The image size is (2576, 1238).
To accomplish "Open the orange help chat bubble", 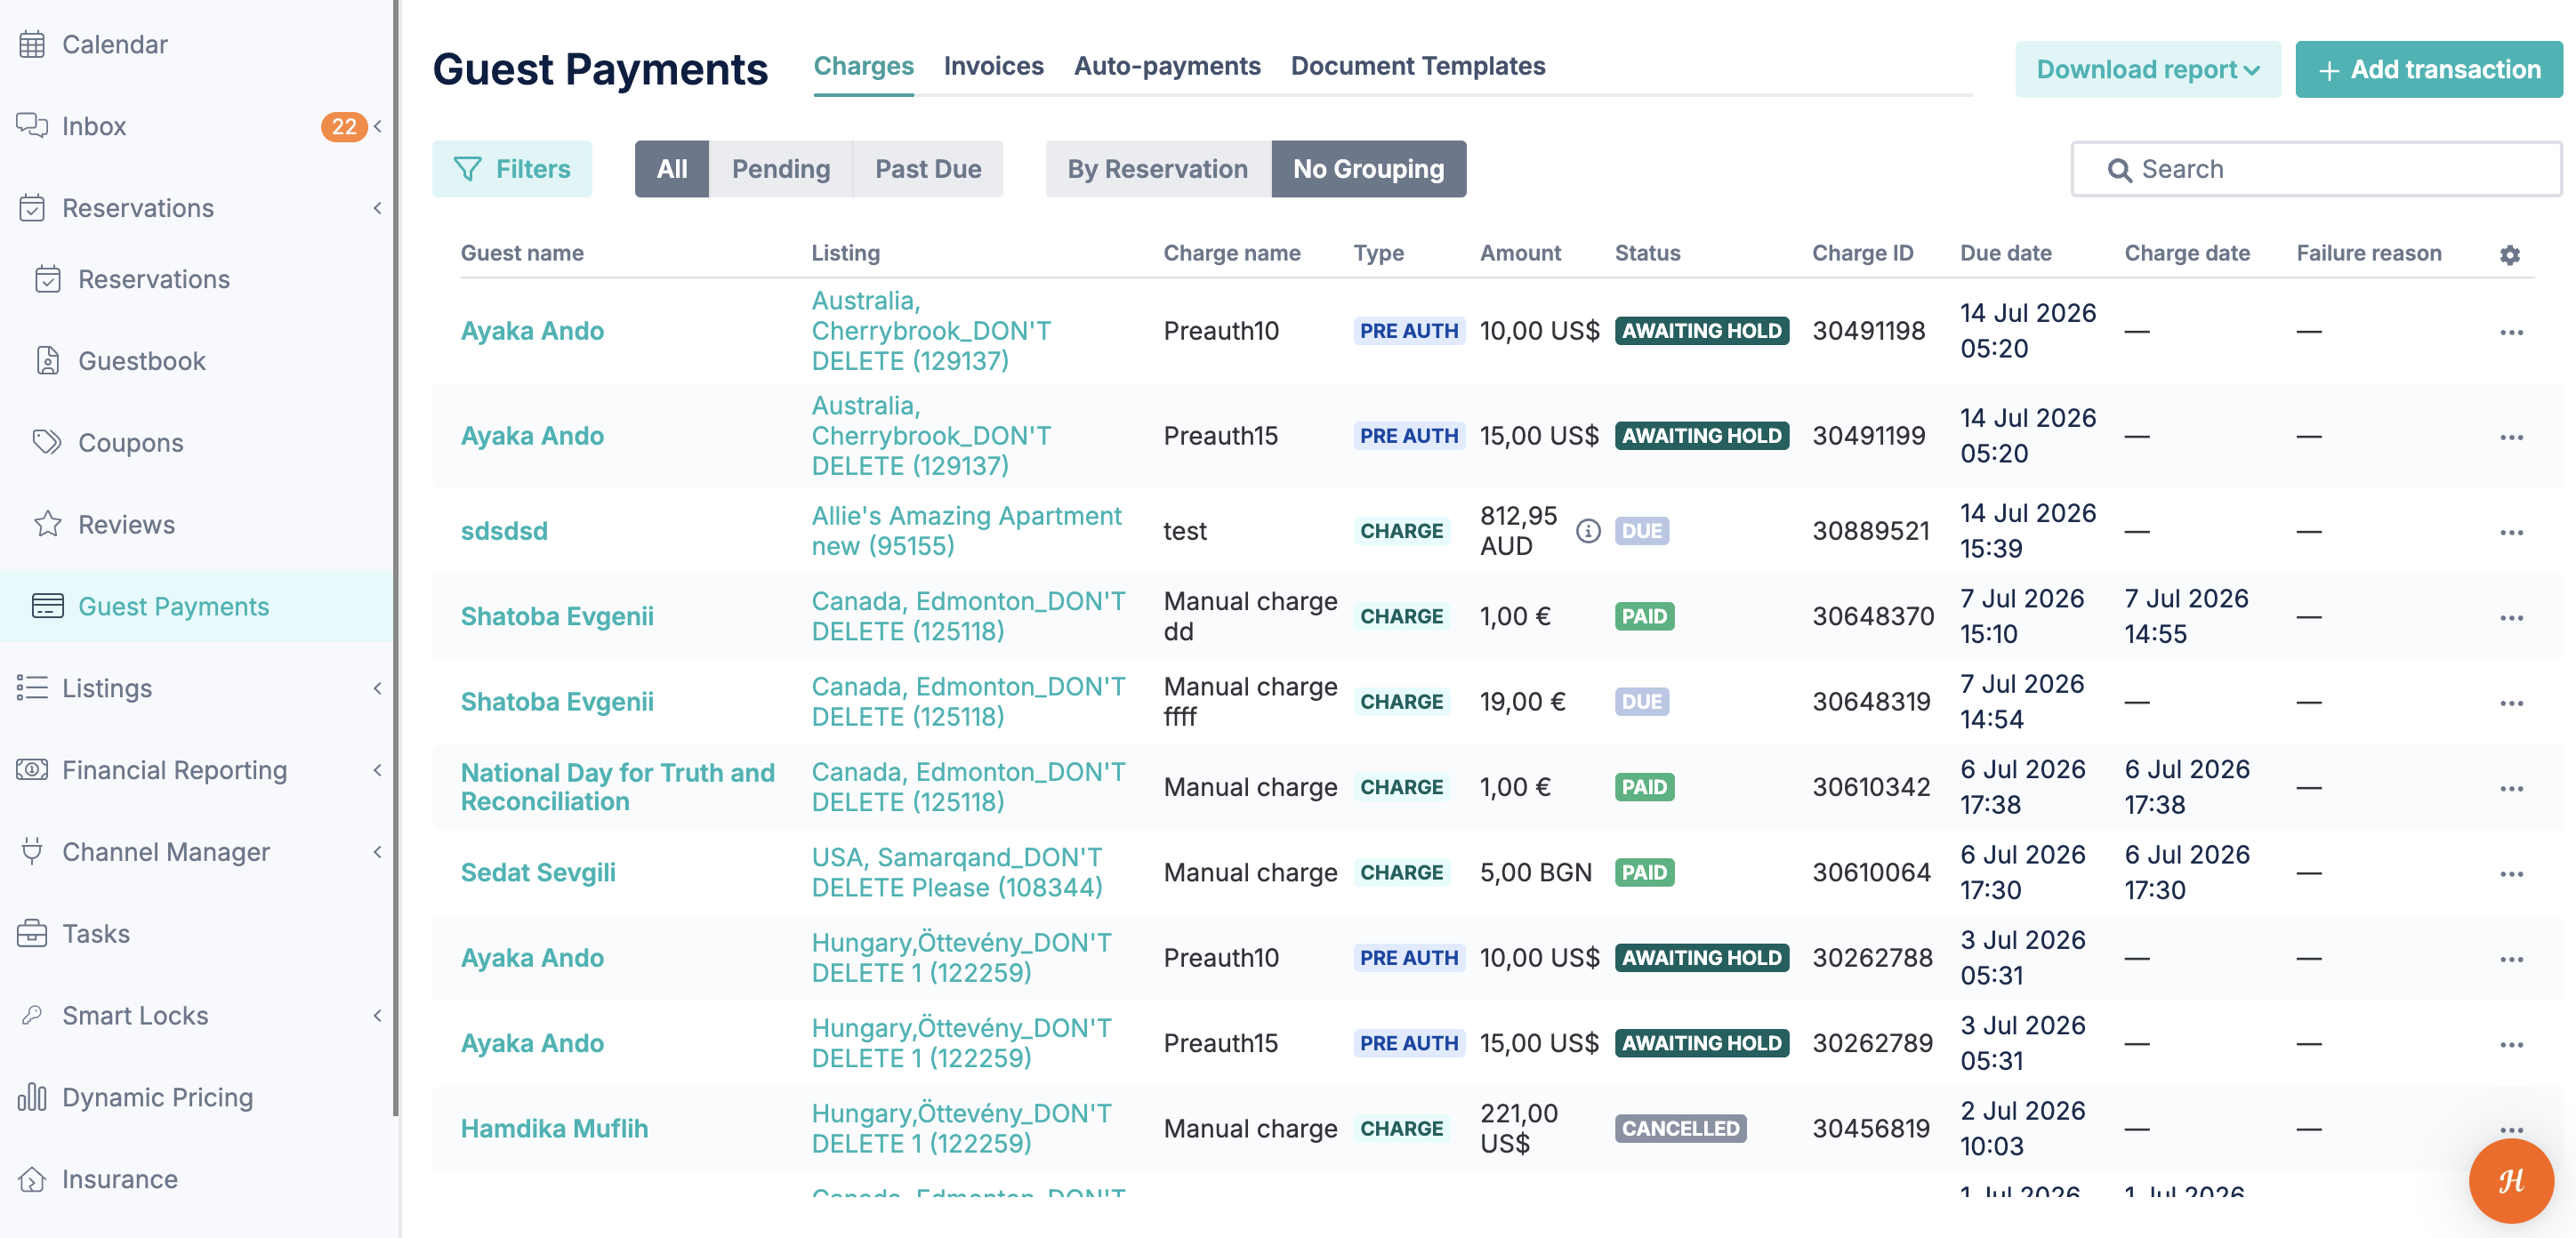I will click(2511, 1180).
